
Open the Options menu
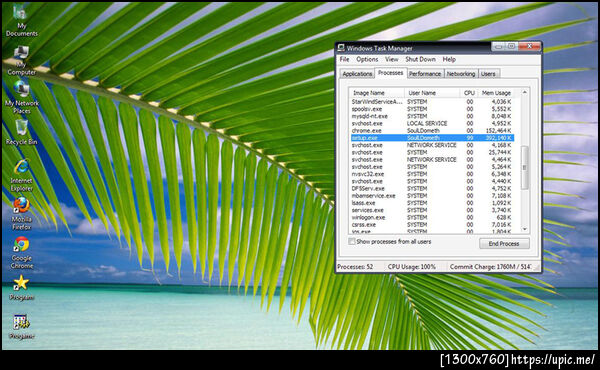367,59
